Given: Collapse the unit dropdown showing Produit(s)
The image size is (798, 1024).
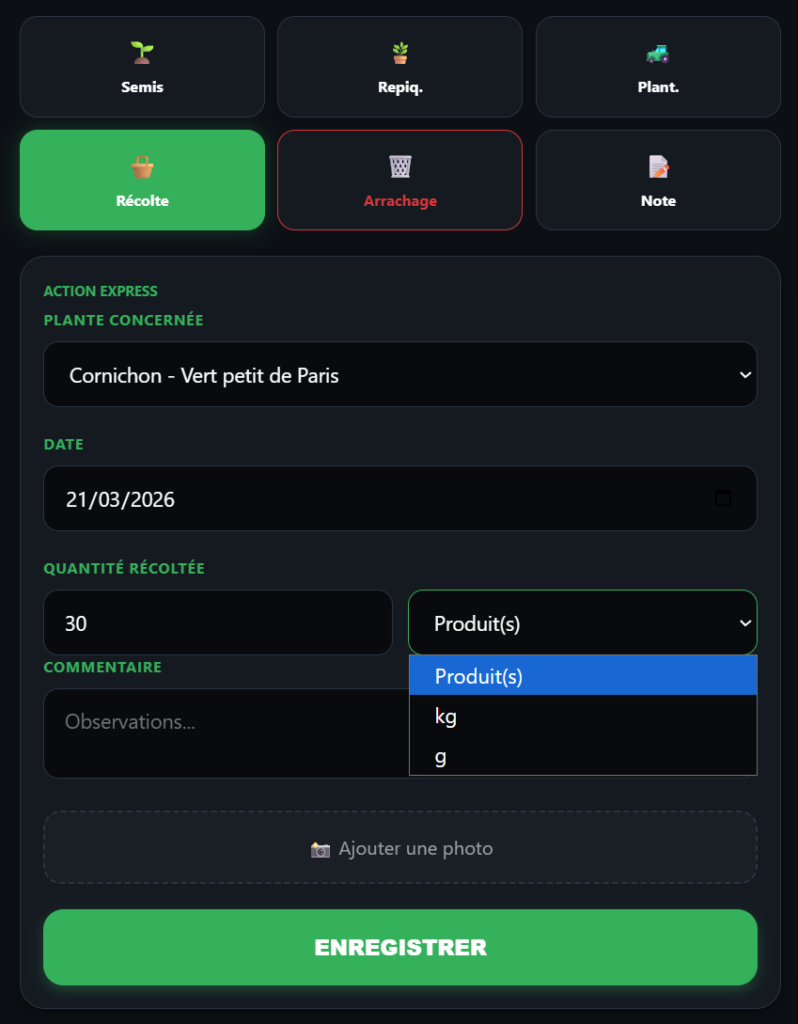Looking at the screenshot, I should pyautogui.click(x=582, y=623).
